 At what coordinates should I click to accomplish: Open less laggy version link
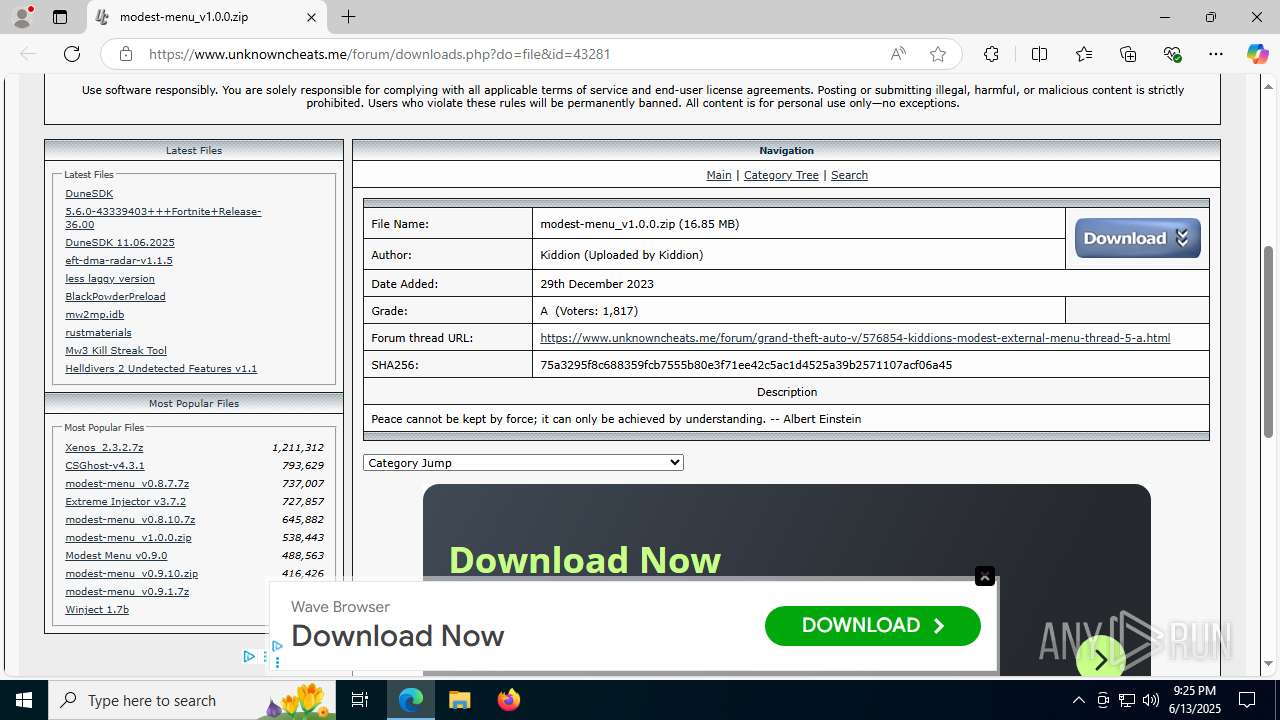[110, 278]
